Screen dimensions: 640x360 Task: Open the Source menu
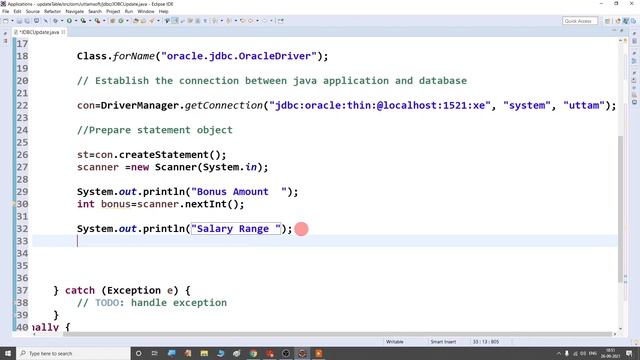(33, 11)
